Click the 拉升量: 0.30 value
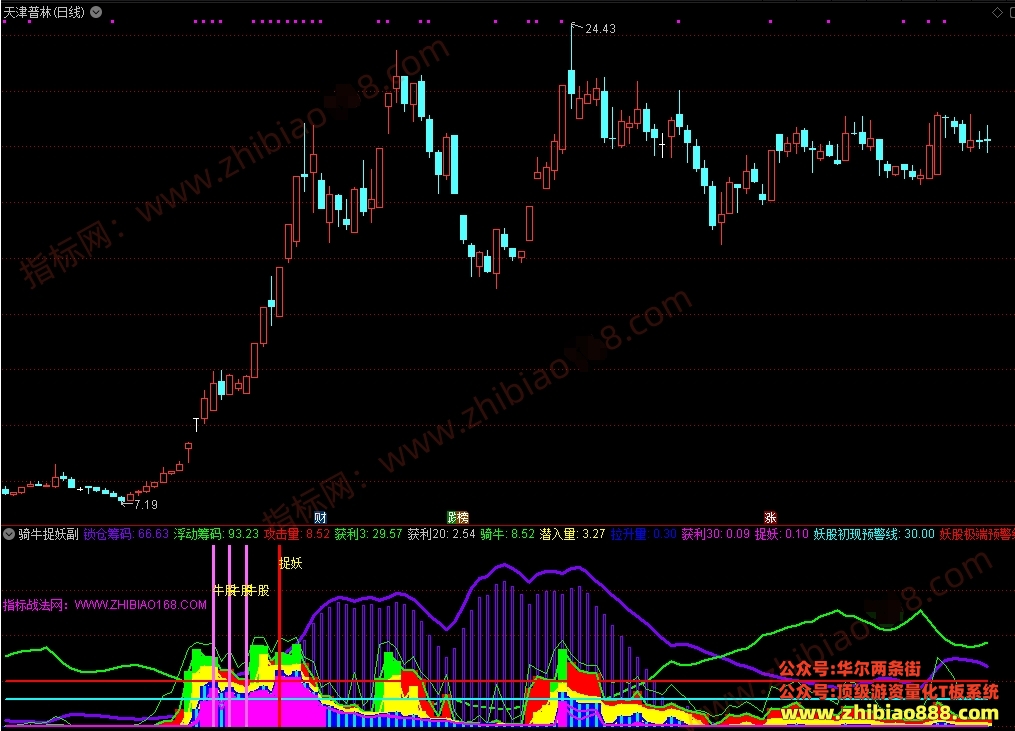Image resolution: width=1015 pixels, height=731 pixels. [643, 534]
